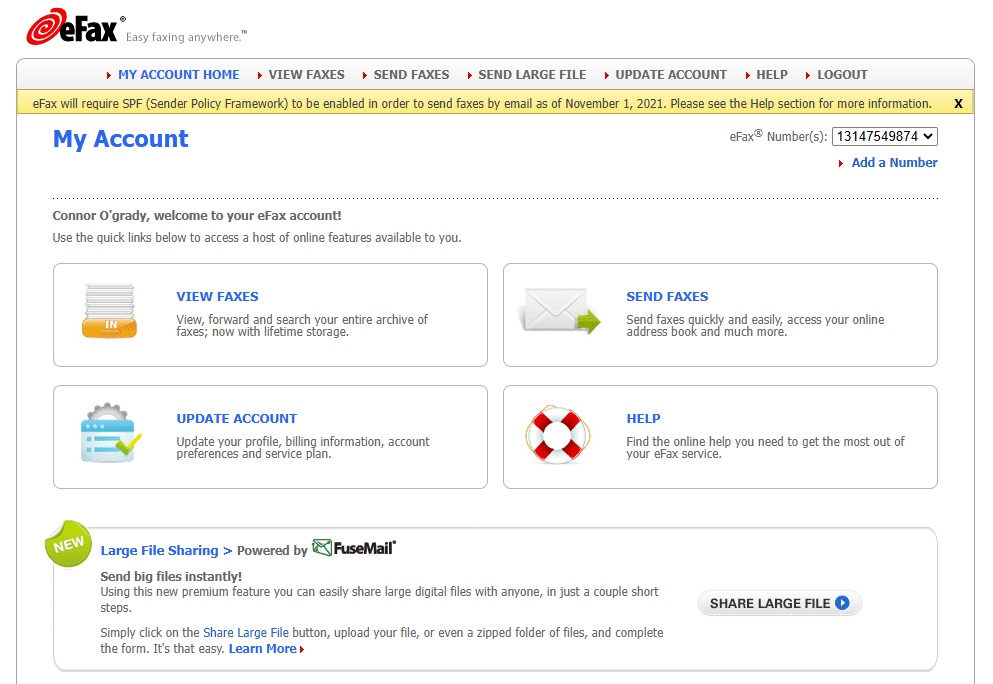
Task: Go to View Faxes in navigation bar
Action: 307,75
